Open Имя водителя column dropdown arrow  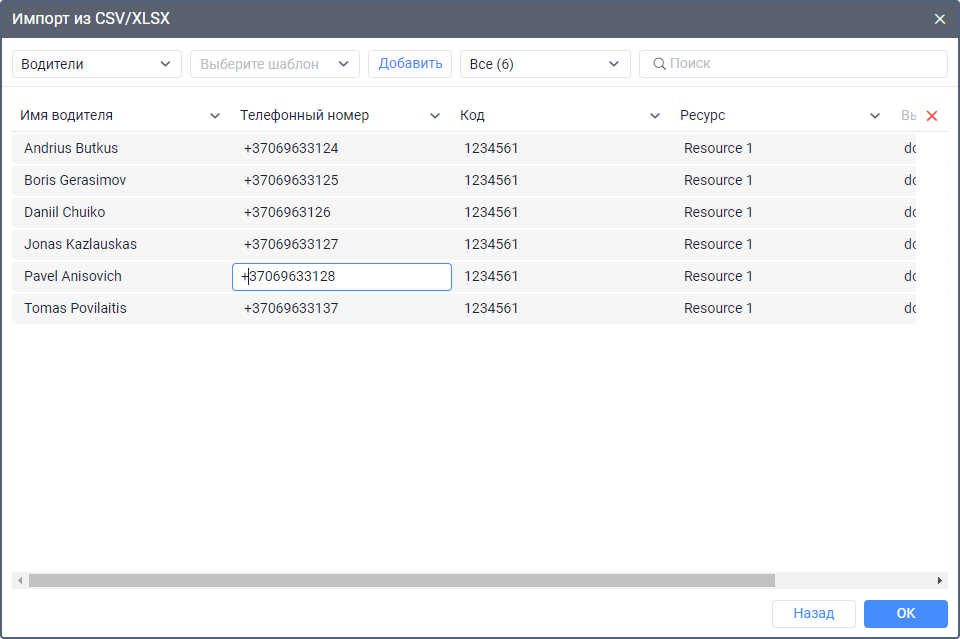[215, 116]
